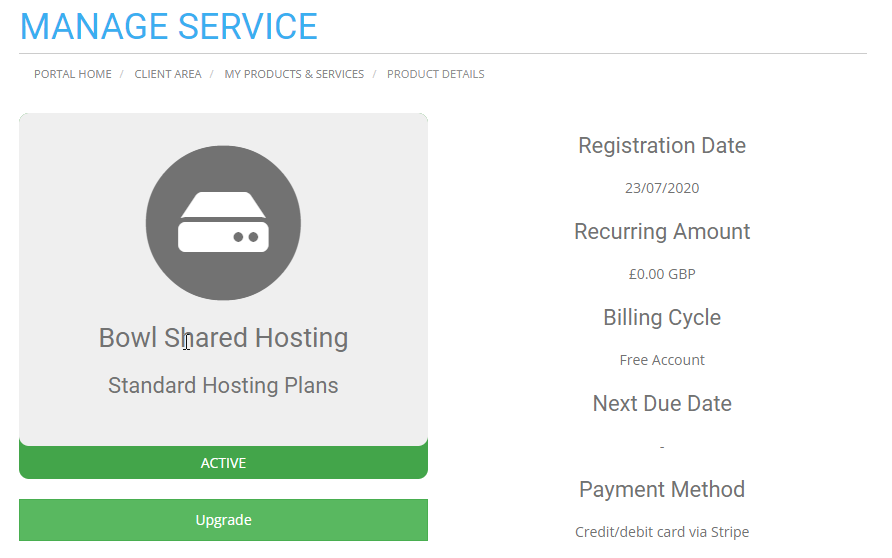Click the 23/07/2020 registration date value

(x=662, y=188)
